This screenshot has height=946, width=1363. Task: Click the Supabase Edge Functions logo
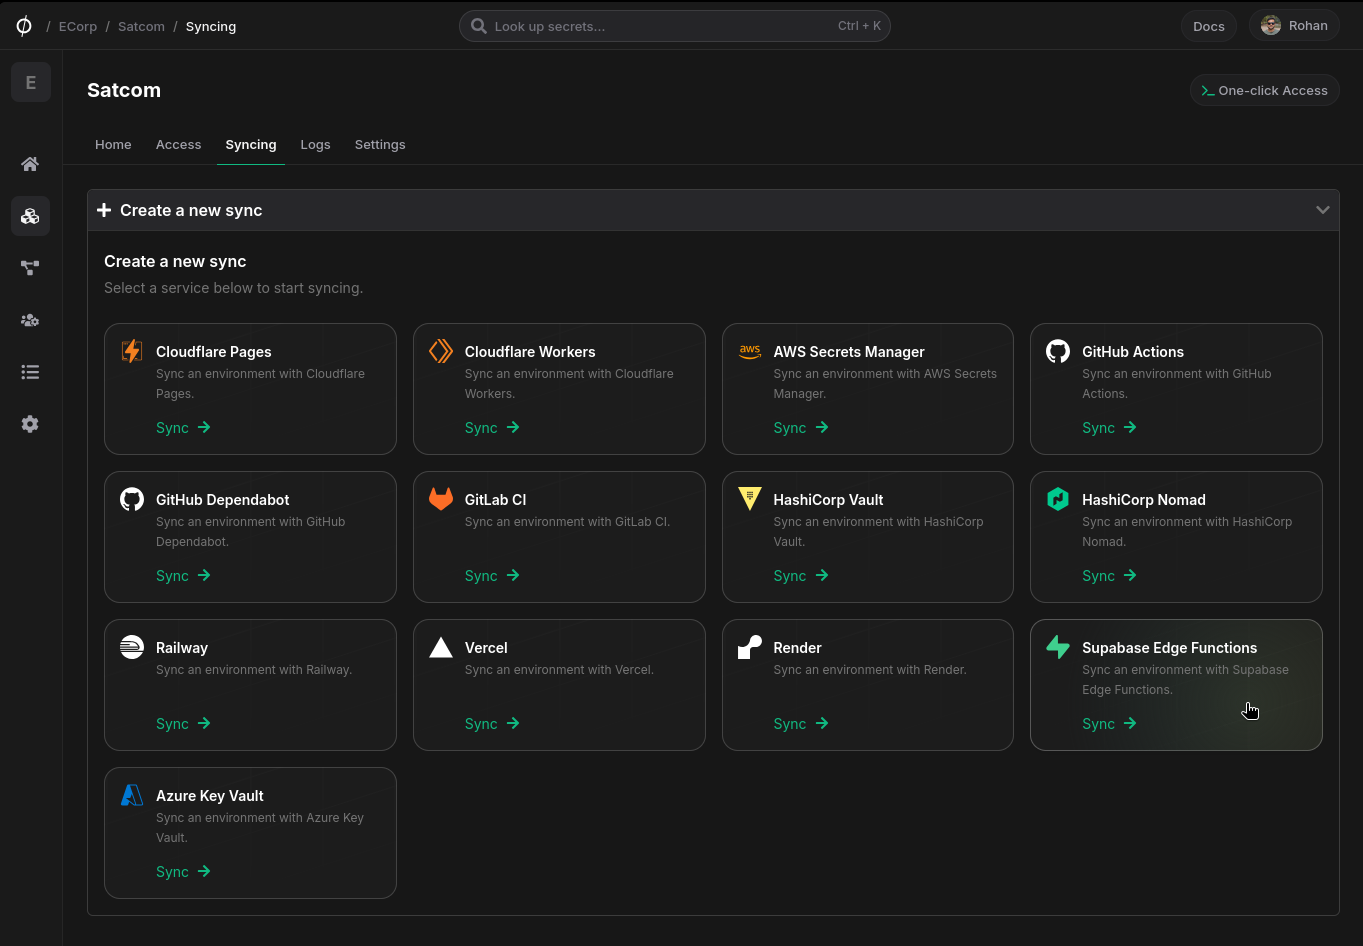(1058, 647)
